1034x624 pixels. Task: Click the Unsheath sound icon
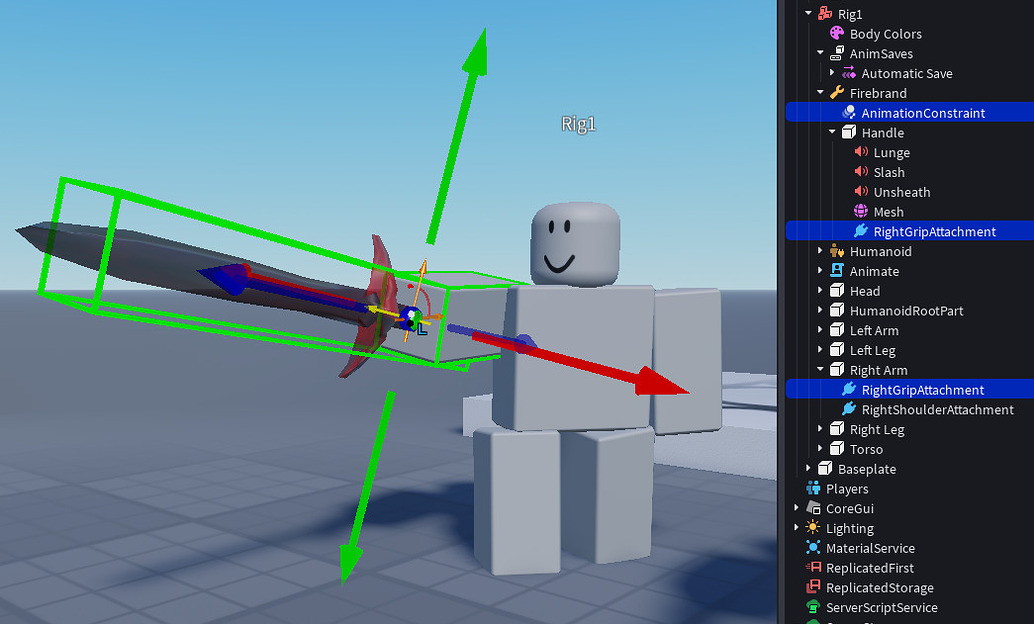861,191
